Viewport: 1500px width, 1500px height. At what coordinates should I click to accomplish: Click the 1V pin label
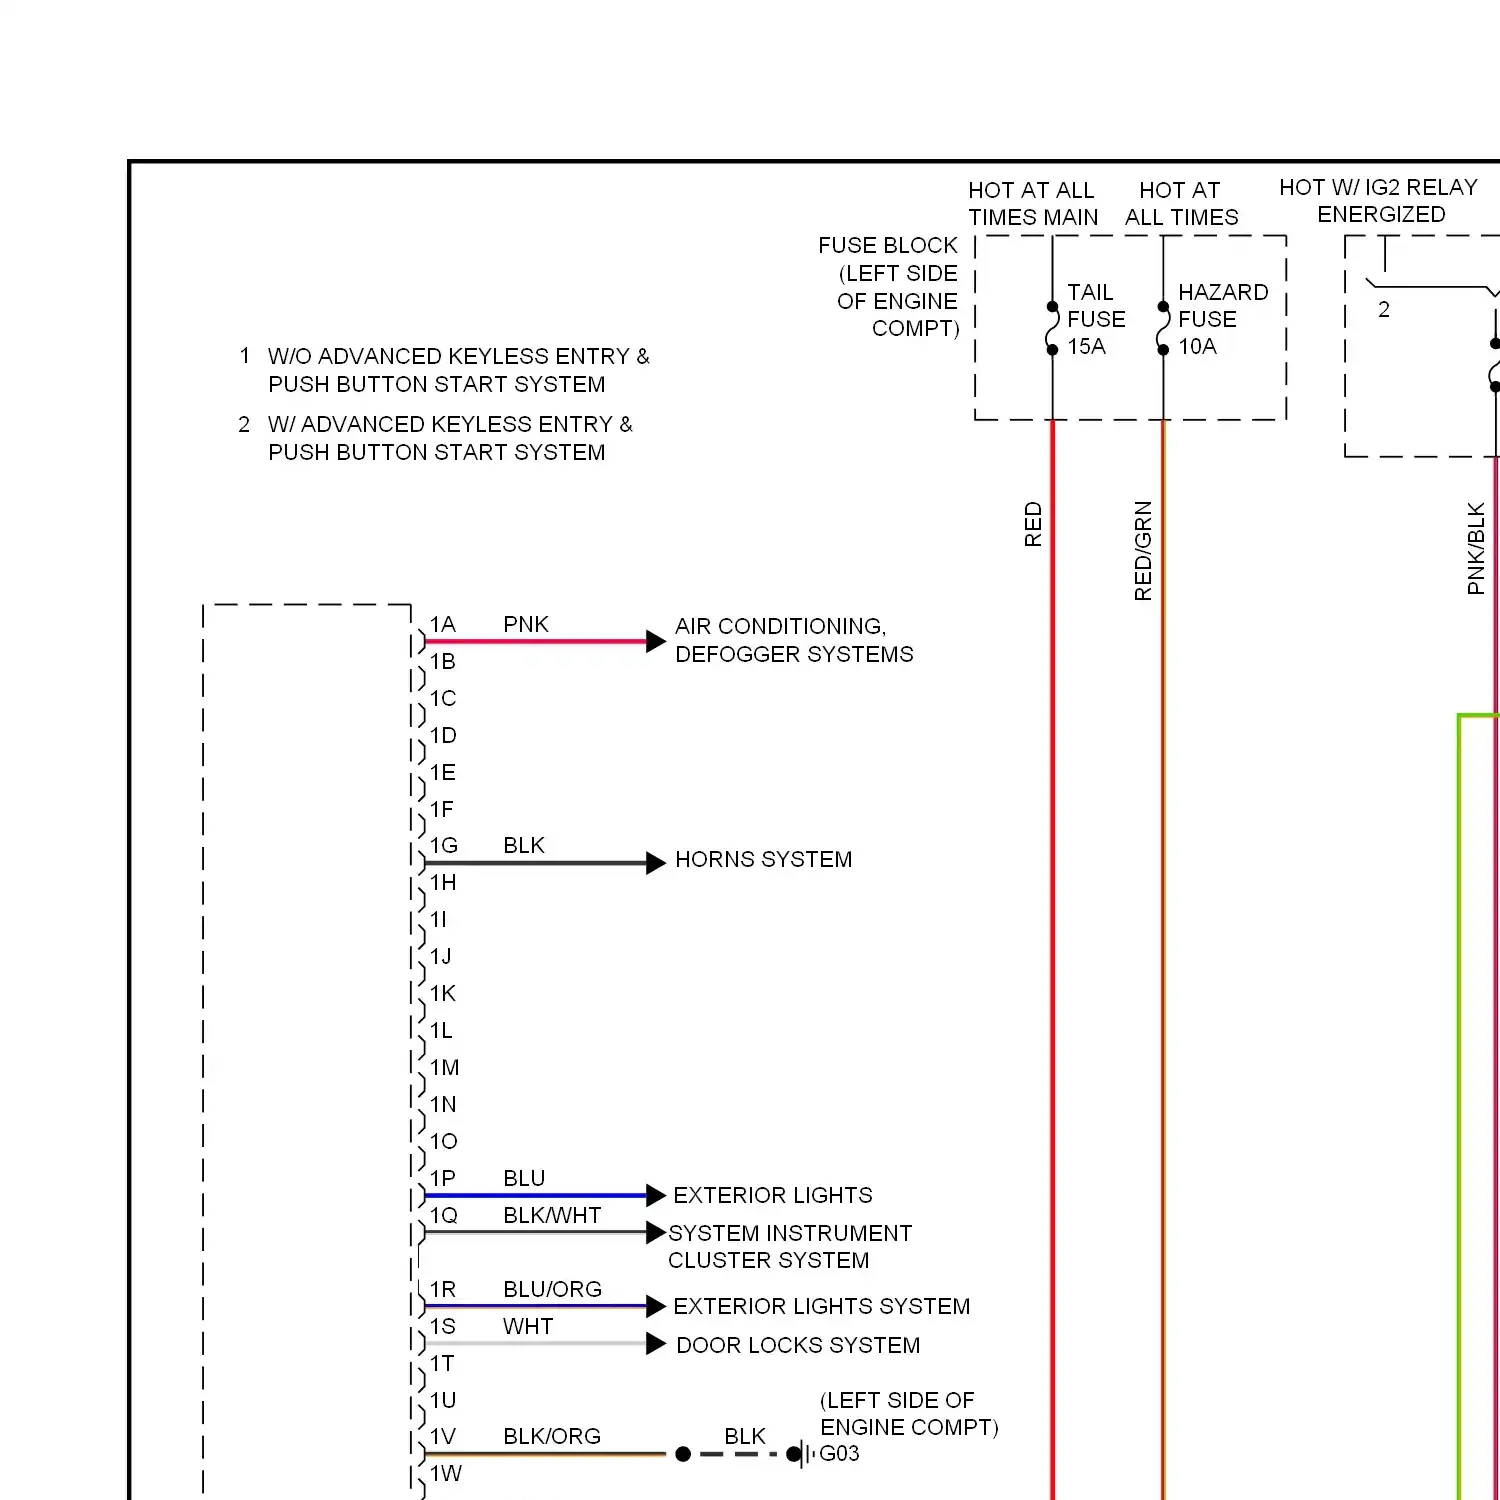[442, 1437]
